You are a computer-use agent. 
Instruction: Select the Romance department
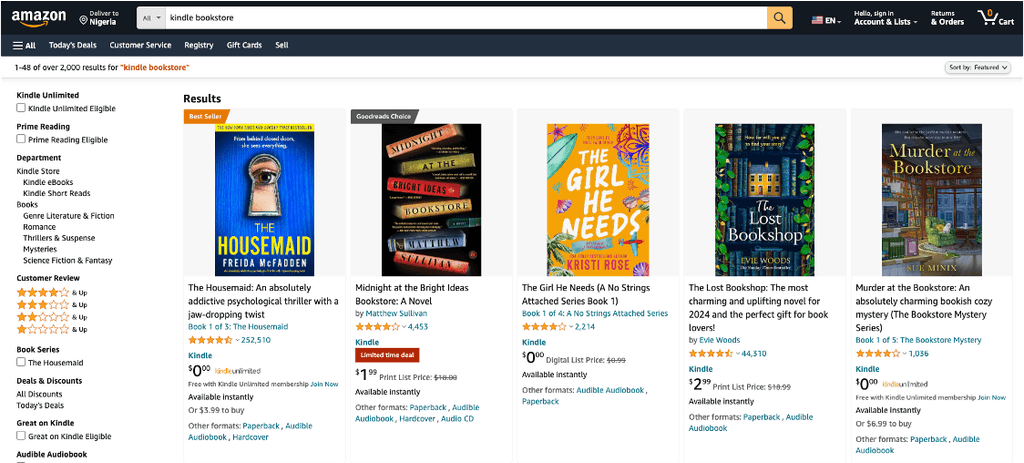(x=39, y=227)
